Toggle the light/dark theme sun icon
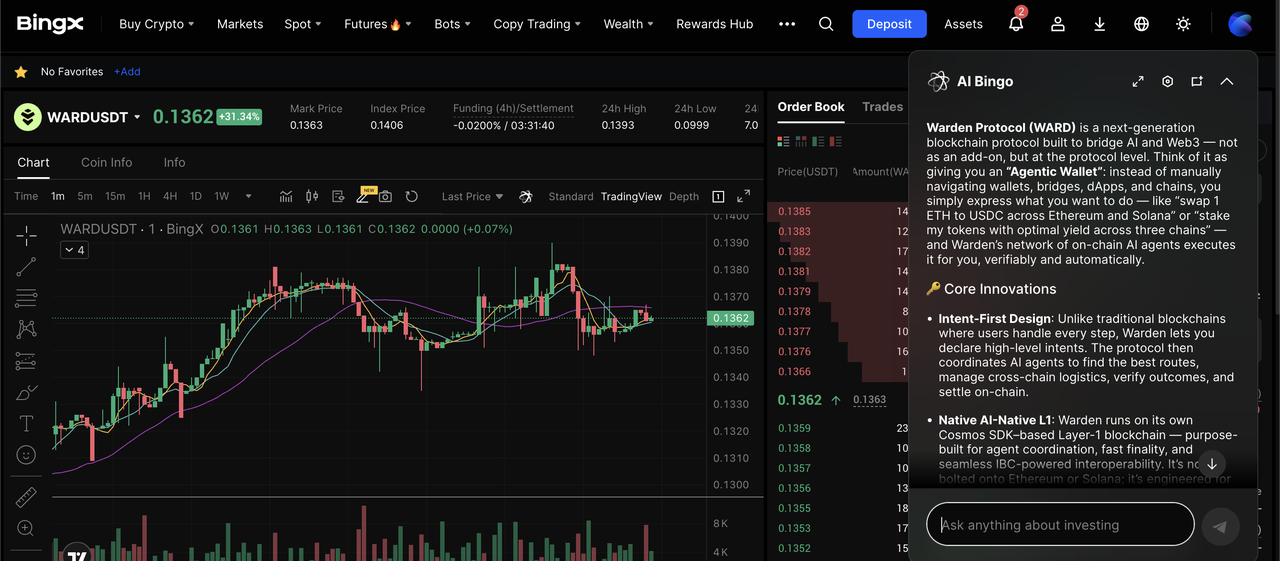Screen dimensions: 1280x561 1183,24
